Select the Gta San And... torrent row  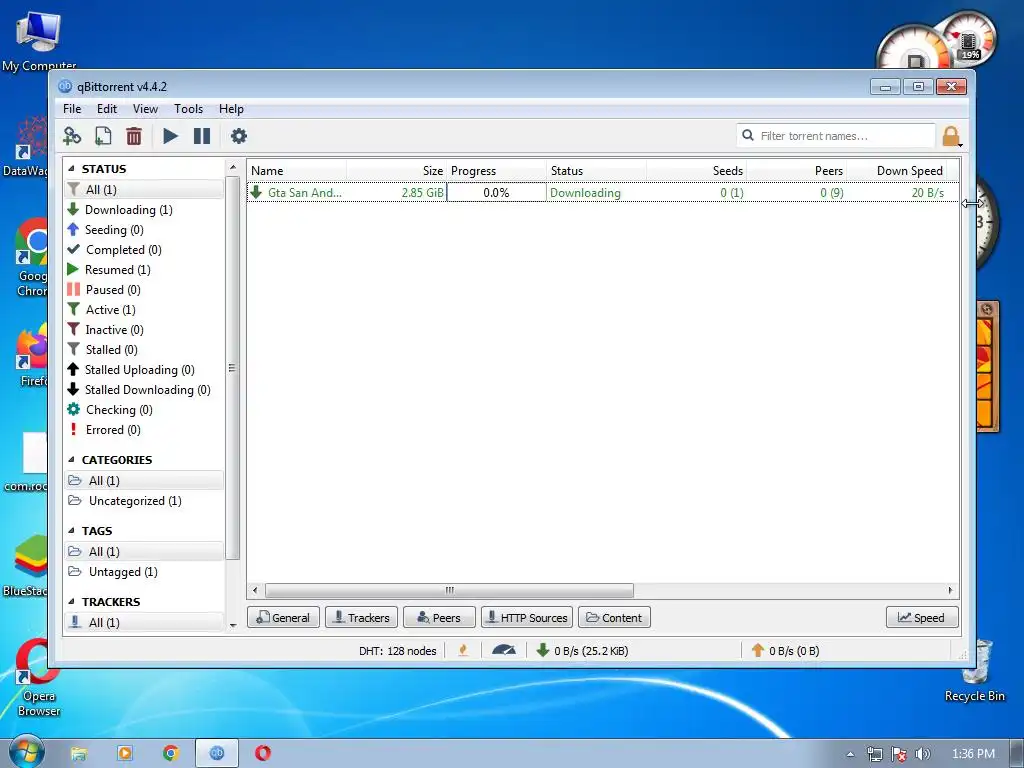[603, 193]
